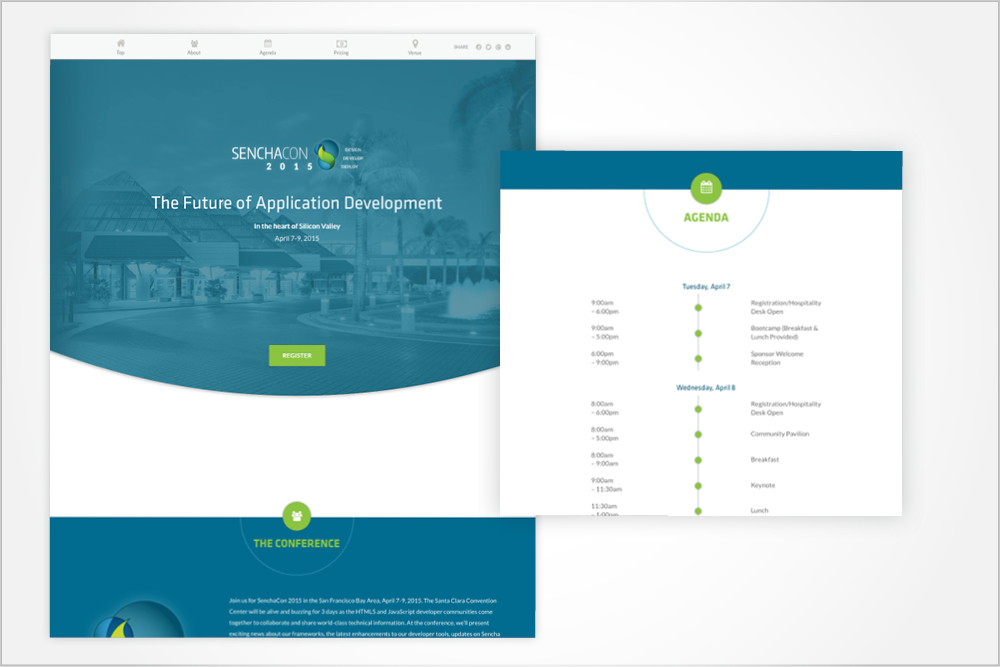The image size is (1000, 667).
Task: Open the Venue nav item with map pin
Action: (x=415, y=47)
